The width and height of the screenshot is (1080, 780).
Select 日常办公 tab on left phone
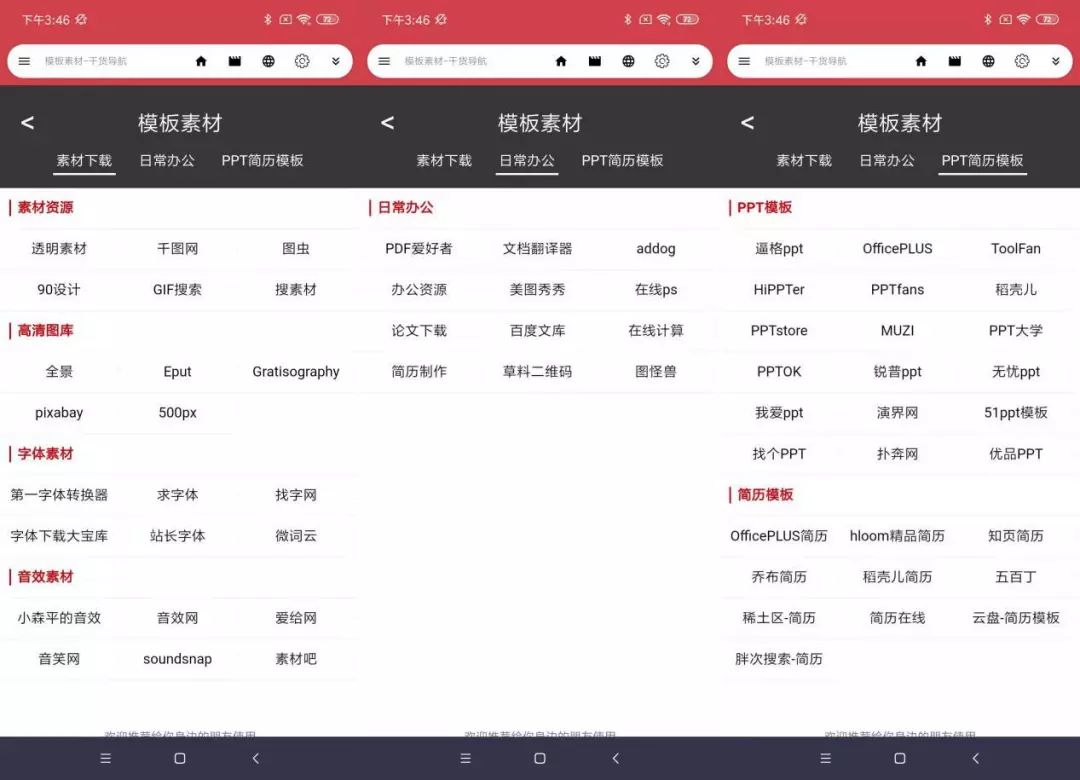click(167, 161)
